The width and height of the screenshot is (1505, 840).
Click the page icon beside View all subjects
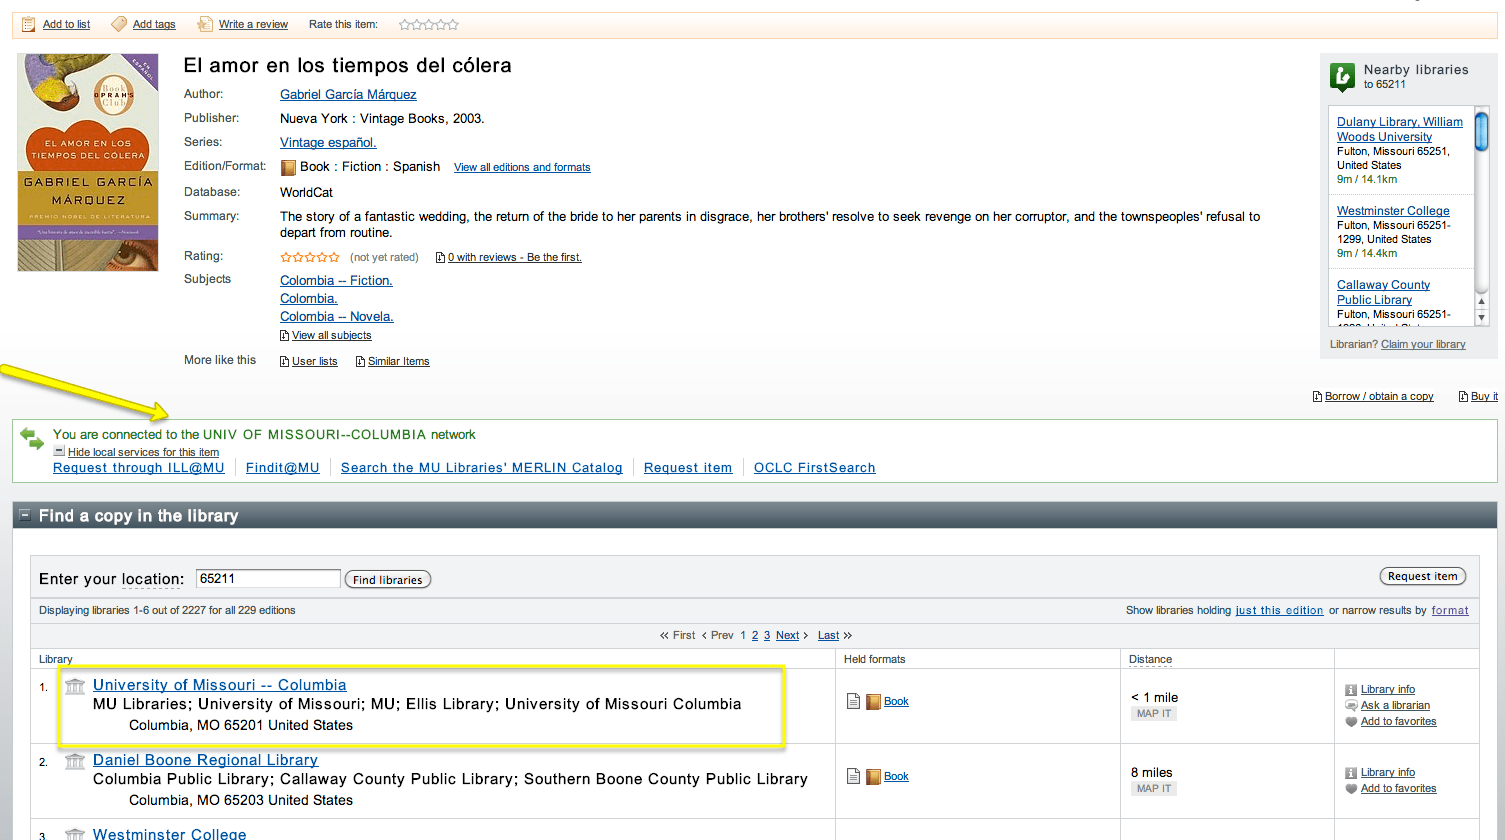(x=285, y=336)
